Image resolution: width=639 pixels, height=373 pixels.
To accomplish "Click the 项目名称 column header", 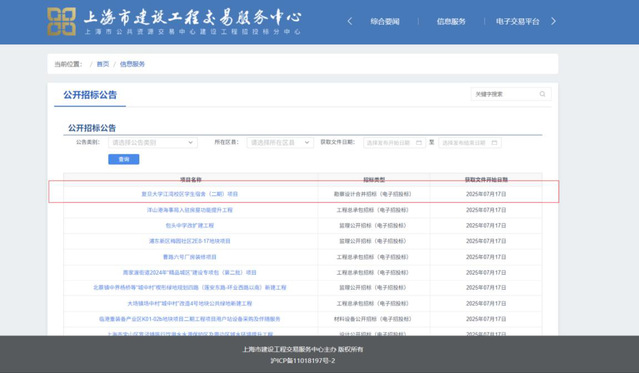I will click(x=191, y=179).
